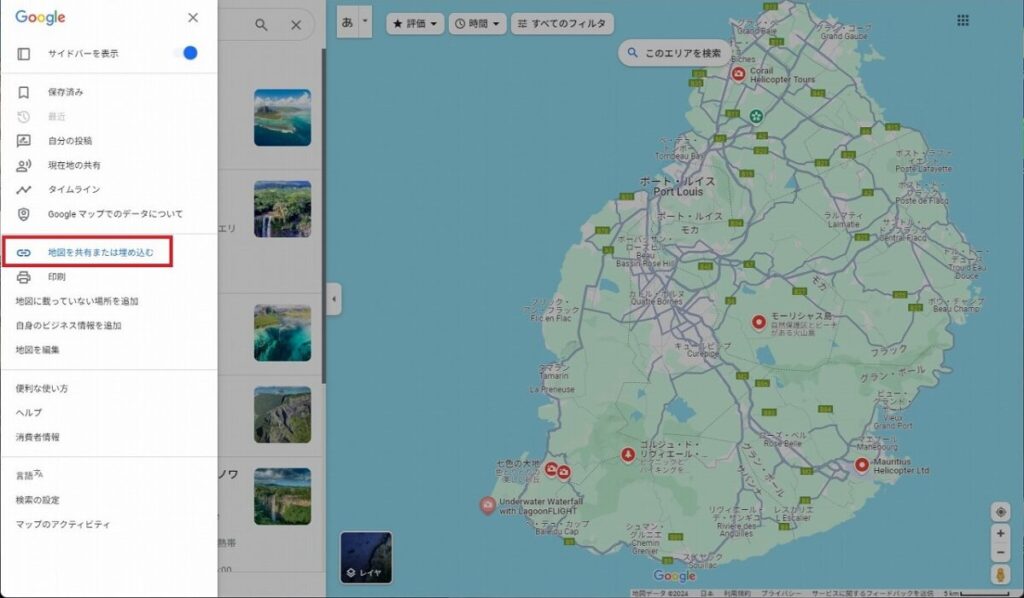
Task: Zoom in with the plus button
Action: tap(1000, 533)
